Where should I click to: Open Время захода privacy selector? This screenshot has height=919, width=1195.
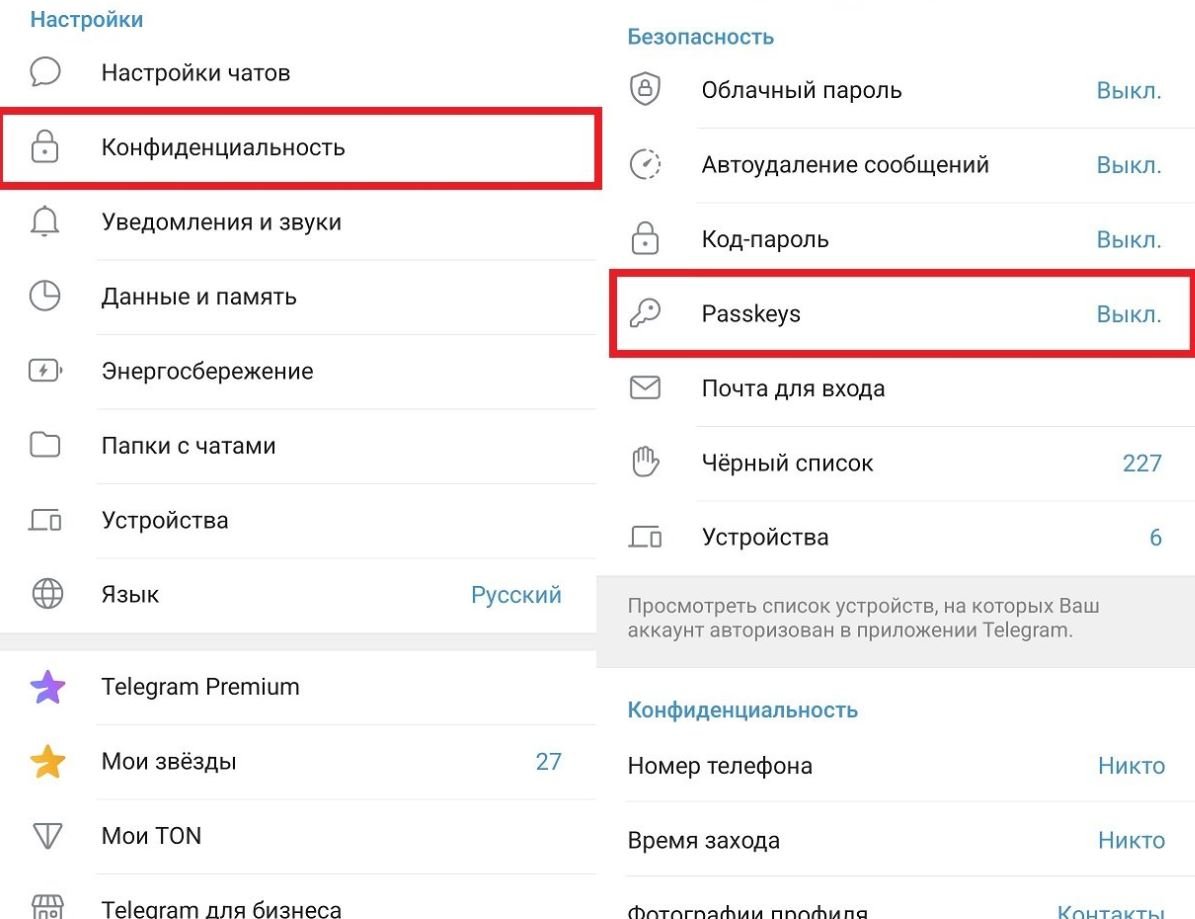1131,840
